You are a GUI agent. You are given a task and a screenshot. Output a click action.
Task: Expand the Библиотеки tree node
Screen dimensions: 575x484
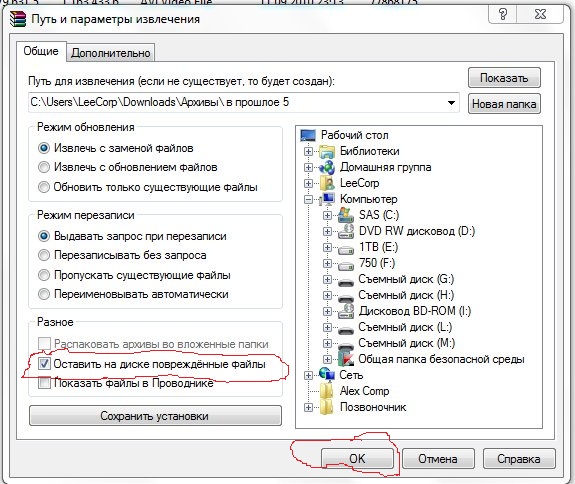coord(308,151)
